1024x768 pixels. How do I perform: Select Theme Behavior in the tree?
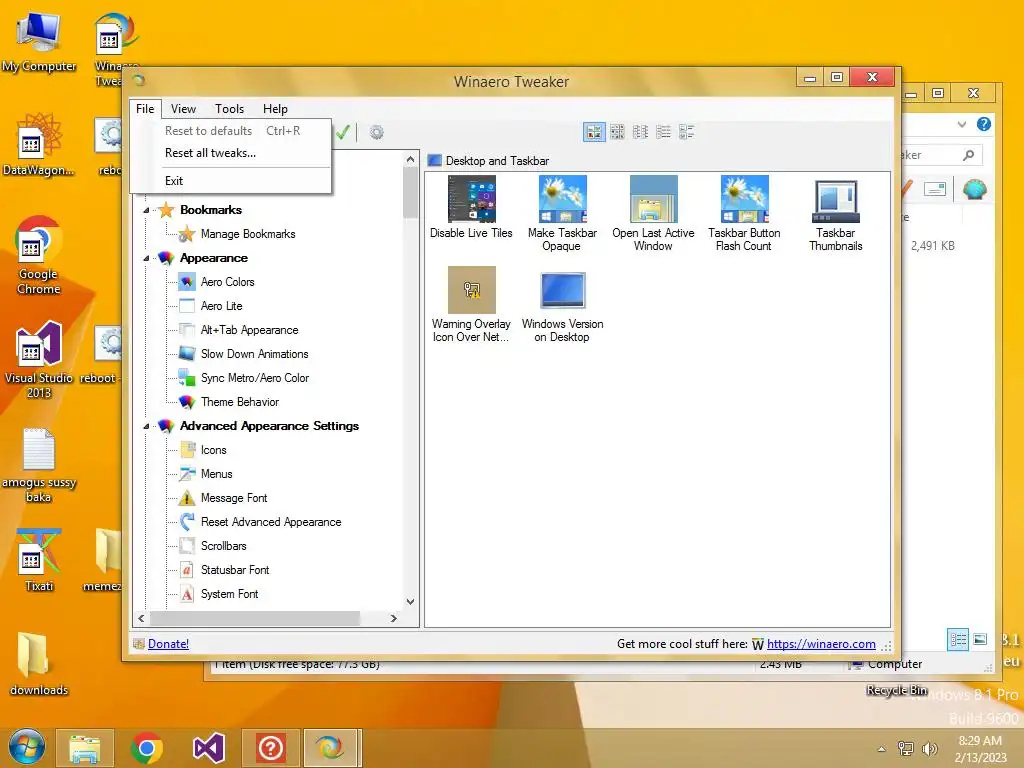(240, 402)
